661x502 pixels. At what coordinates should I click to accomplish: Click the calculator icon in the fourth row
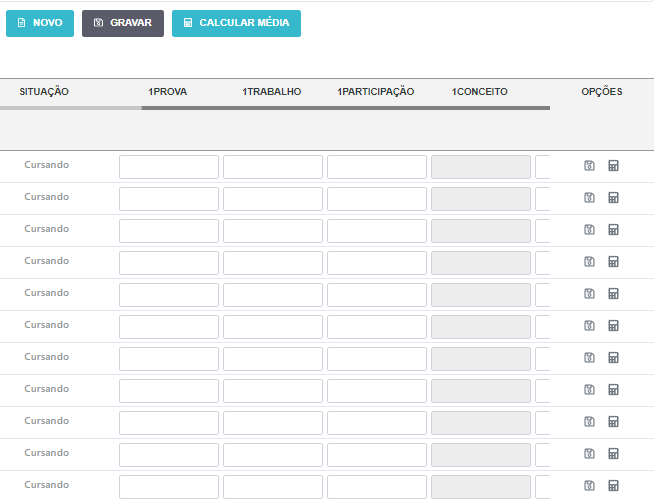click(x=613, y=262)
